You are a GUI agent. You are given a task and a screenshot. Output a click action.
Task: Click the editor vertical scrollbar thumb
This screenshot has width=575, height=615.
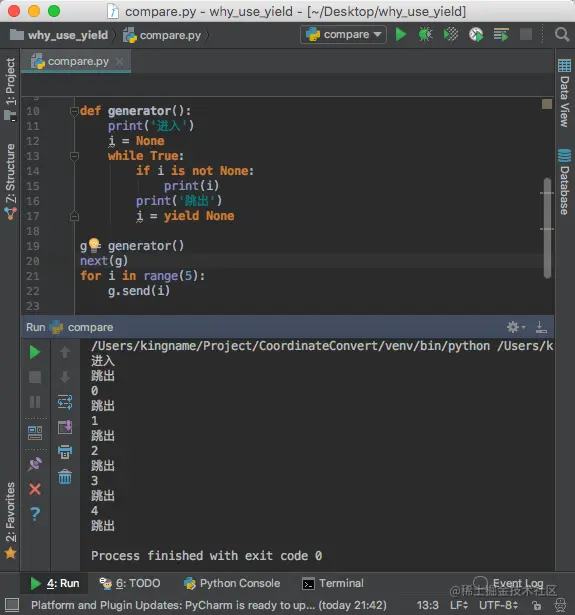click(x=547, y=228)
